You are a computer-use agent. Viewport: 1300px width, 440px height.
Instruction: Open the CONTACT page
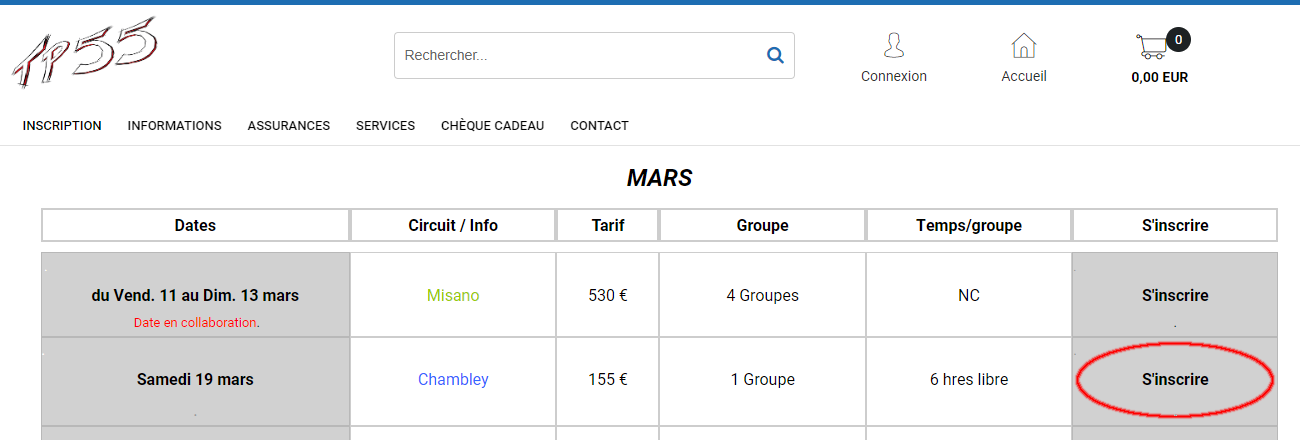599,126
